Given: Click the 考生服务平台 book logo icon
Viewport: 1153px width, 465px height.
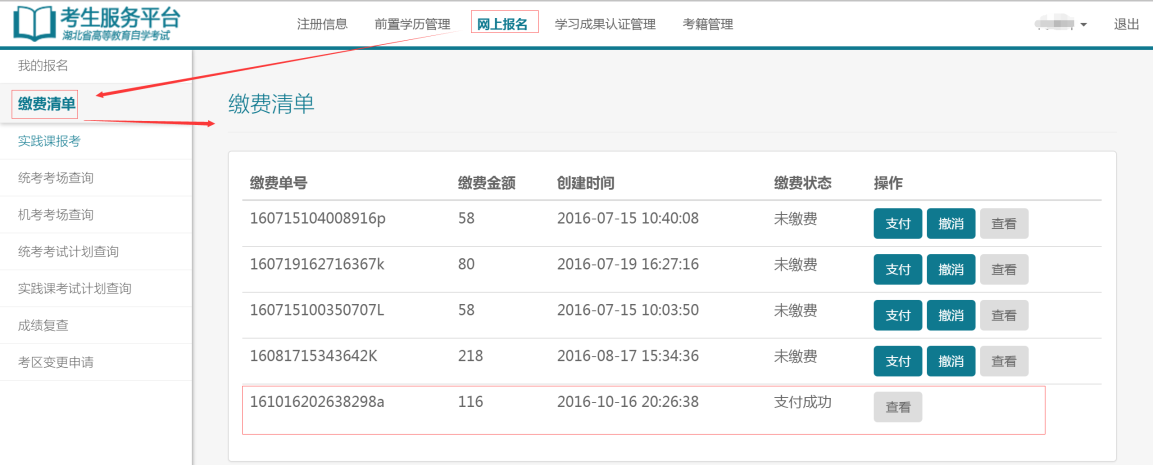Looking at the screenshot, I should (32, 23).
